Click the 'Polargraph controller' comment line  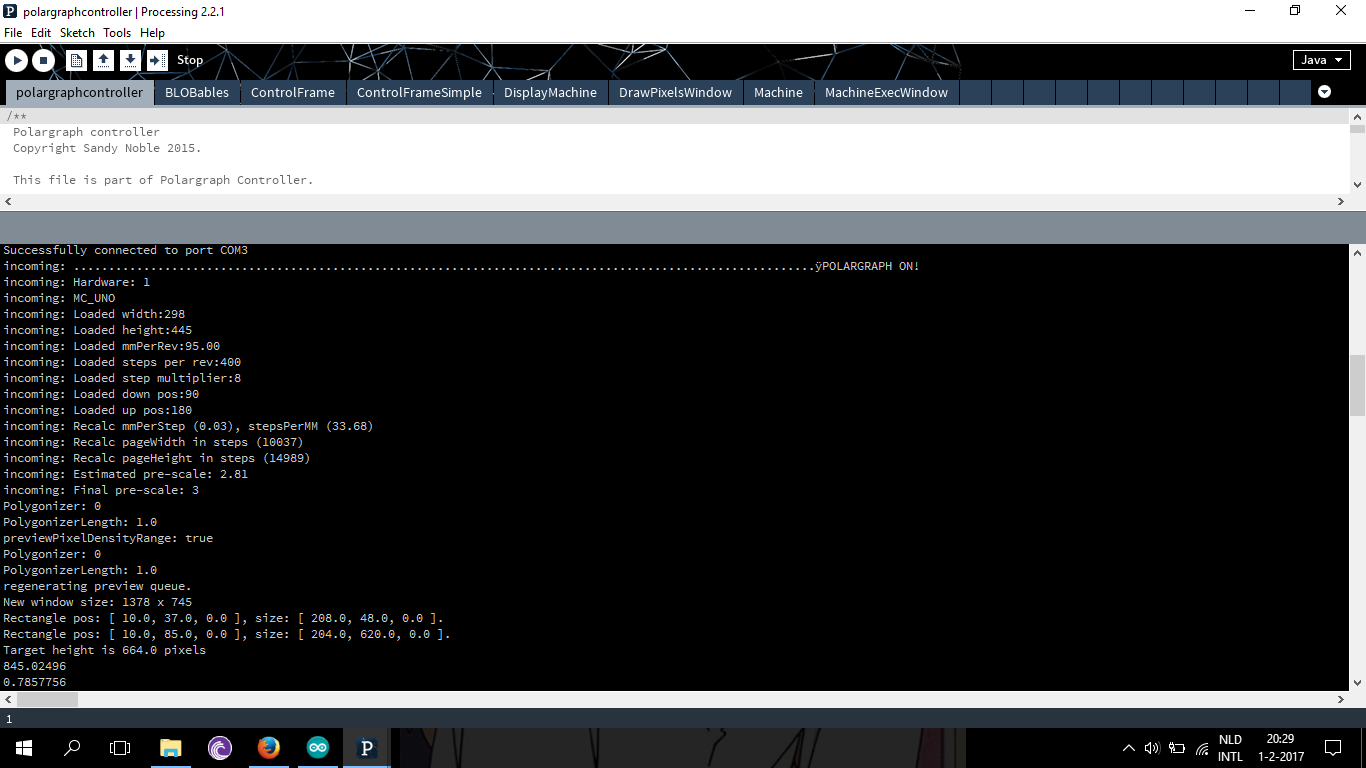(x=86, y=132)
